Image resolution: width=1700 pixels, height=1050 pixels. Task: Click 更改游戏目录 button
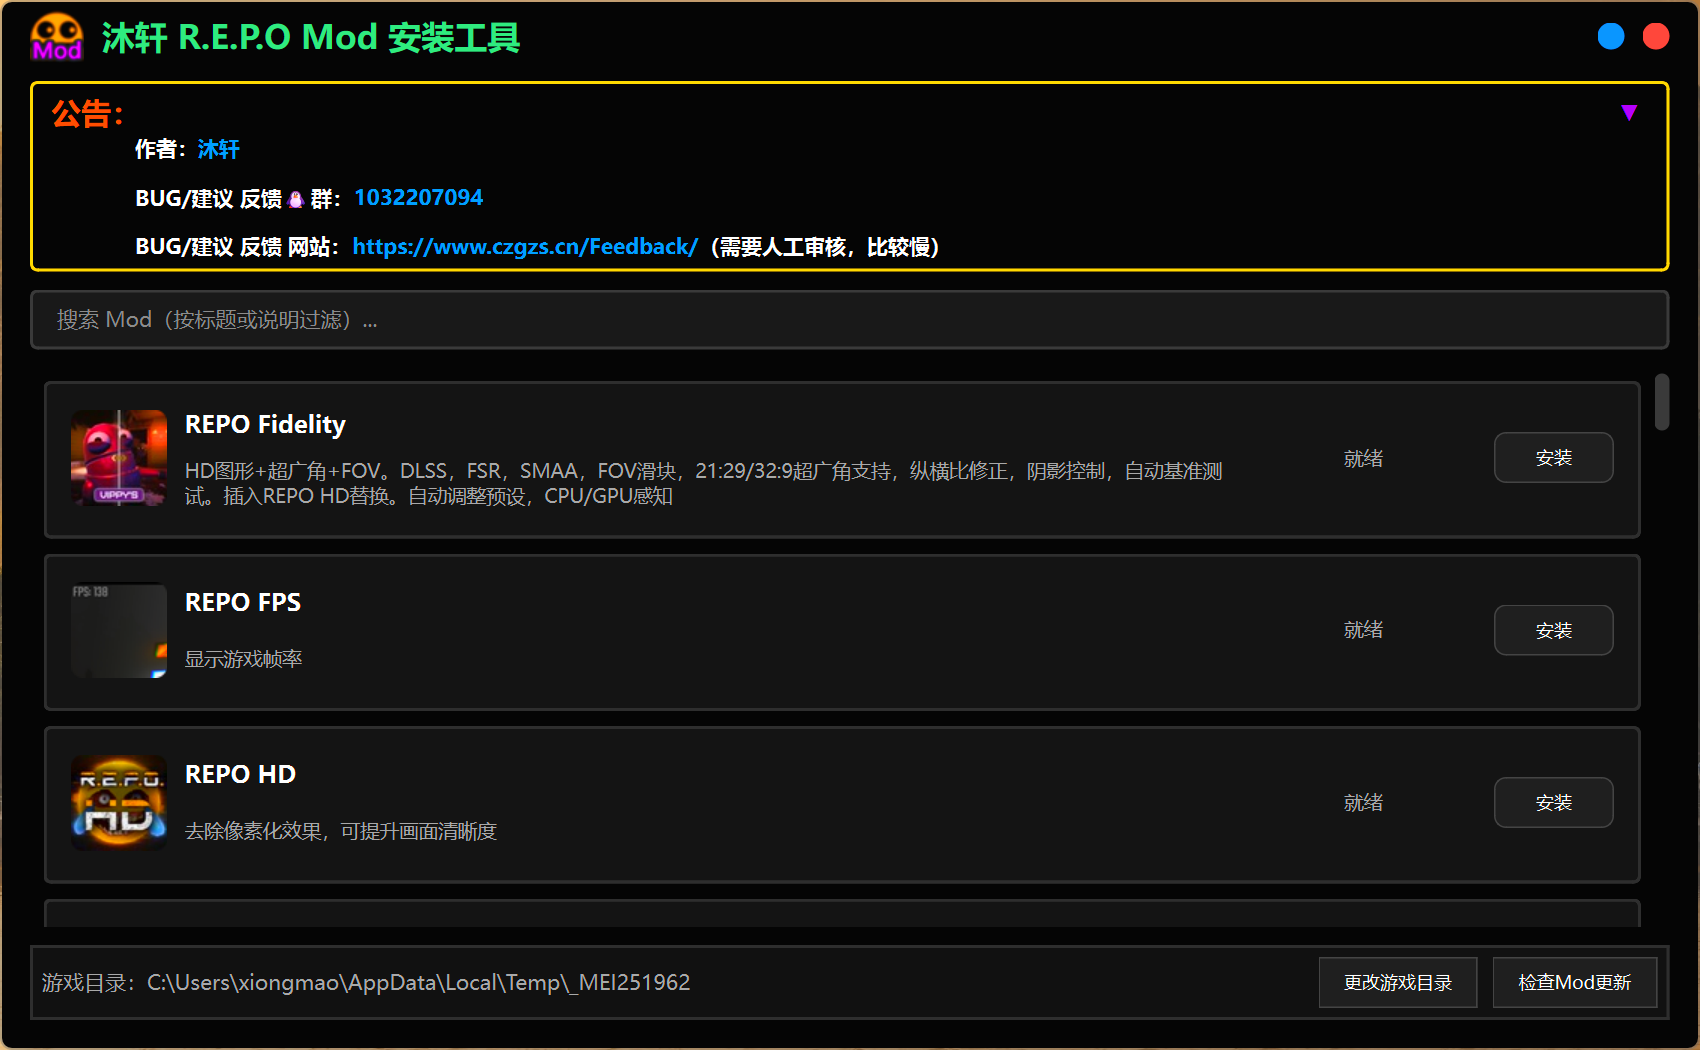tap(1397, 982)
